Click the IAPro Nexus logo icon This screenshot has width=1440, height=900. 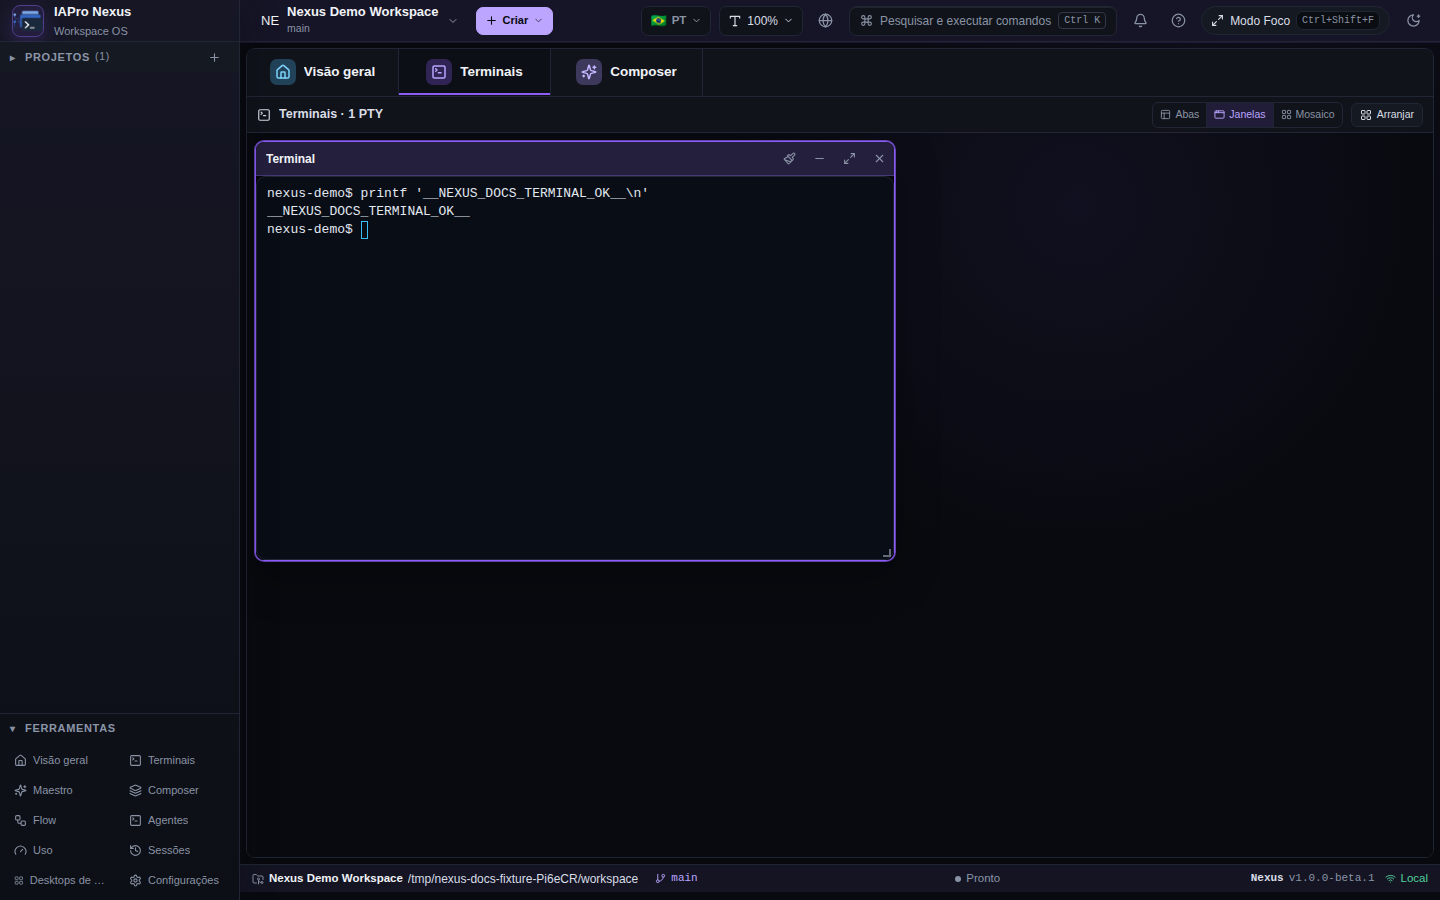tap(27, 21)
